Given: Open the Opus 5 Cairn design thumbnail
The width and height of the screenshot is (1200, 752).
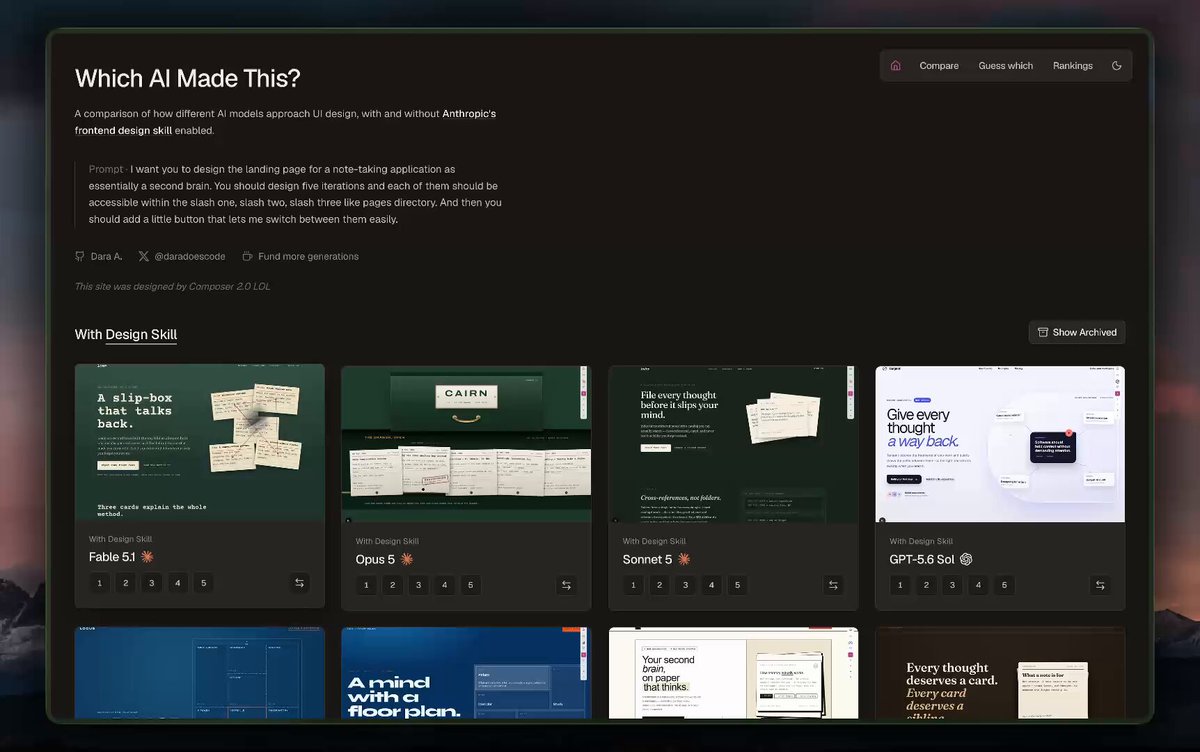Looking at the screenshot, I should pos(466,444).
